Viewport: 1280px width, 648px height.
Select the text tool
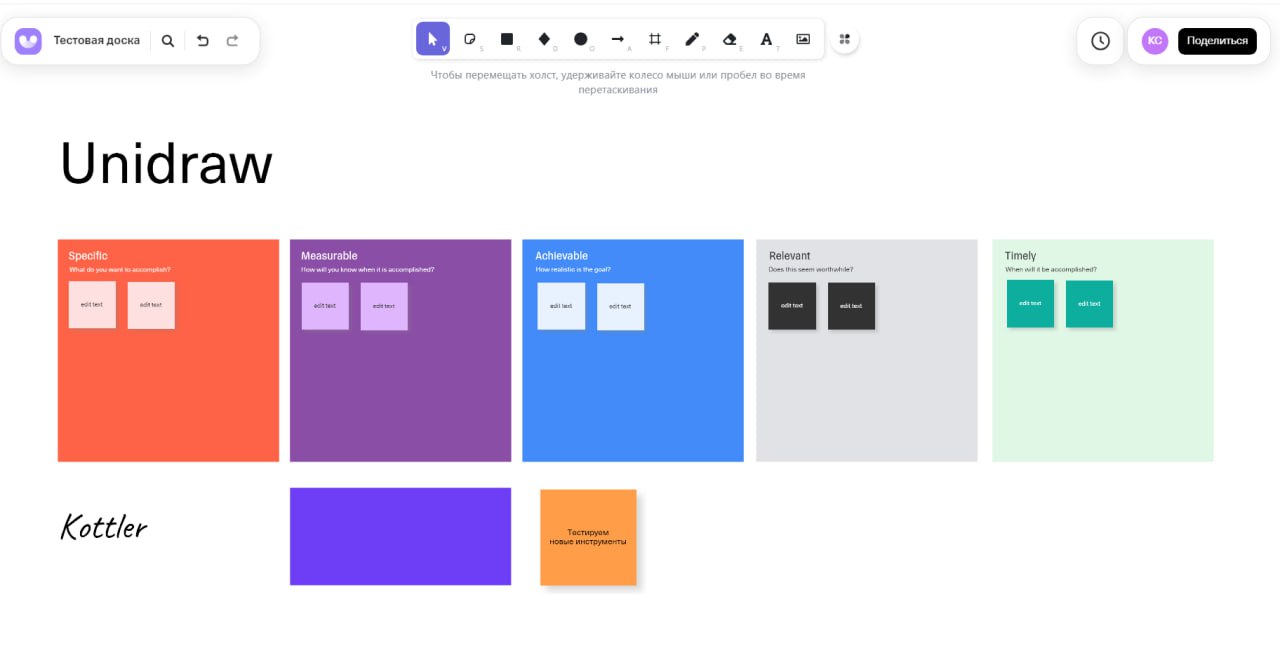[766, 39]
